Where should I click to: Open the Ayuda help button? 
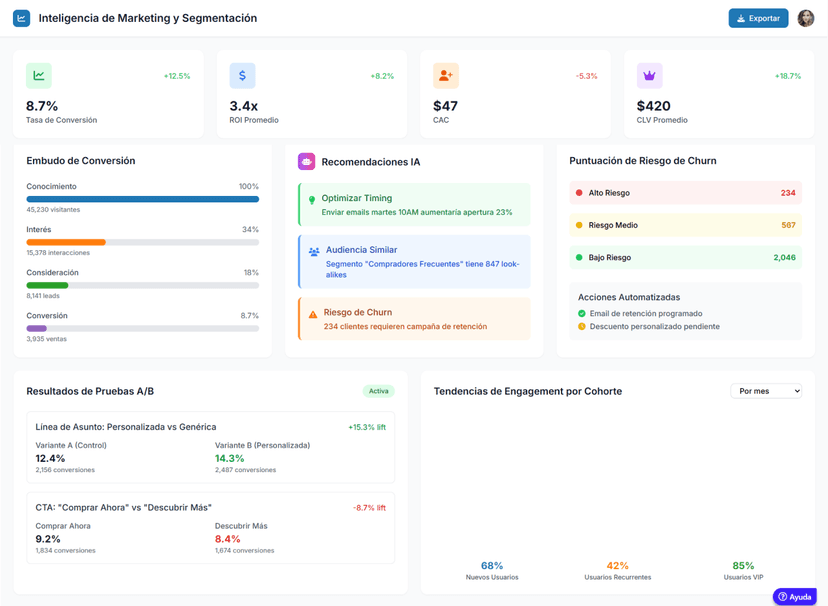795,596
